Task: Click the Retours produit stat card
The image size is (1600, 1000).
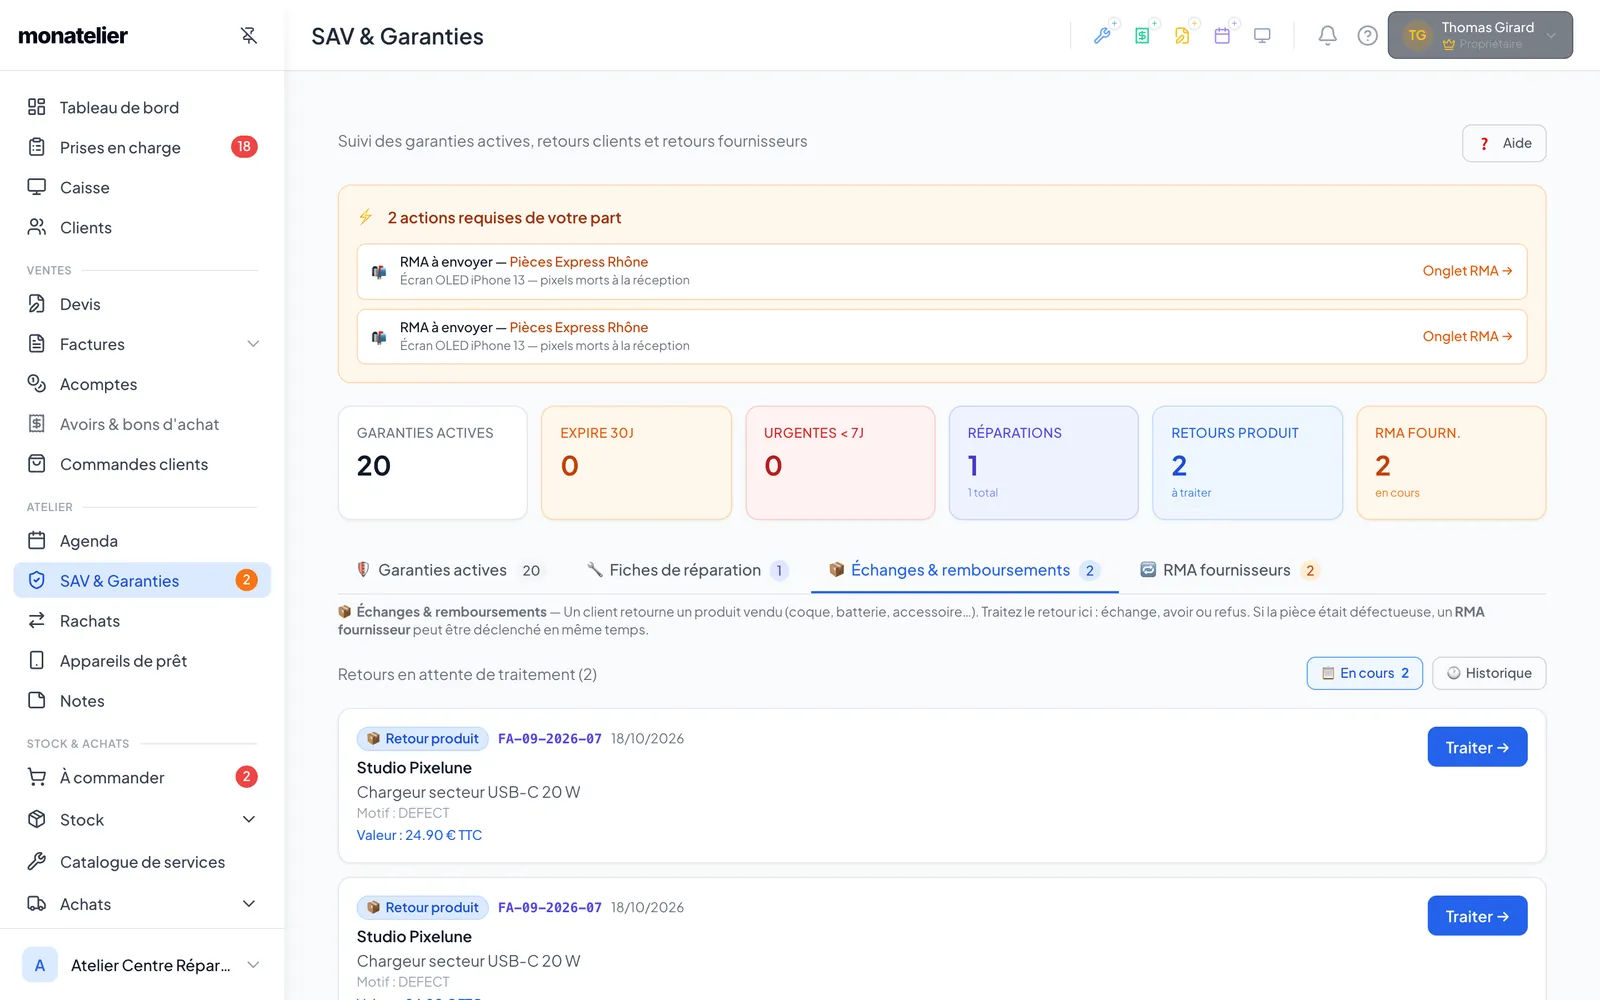Action: pyautogui.click(x=1247, y=463)
